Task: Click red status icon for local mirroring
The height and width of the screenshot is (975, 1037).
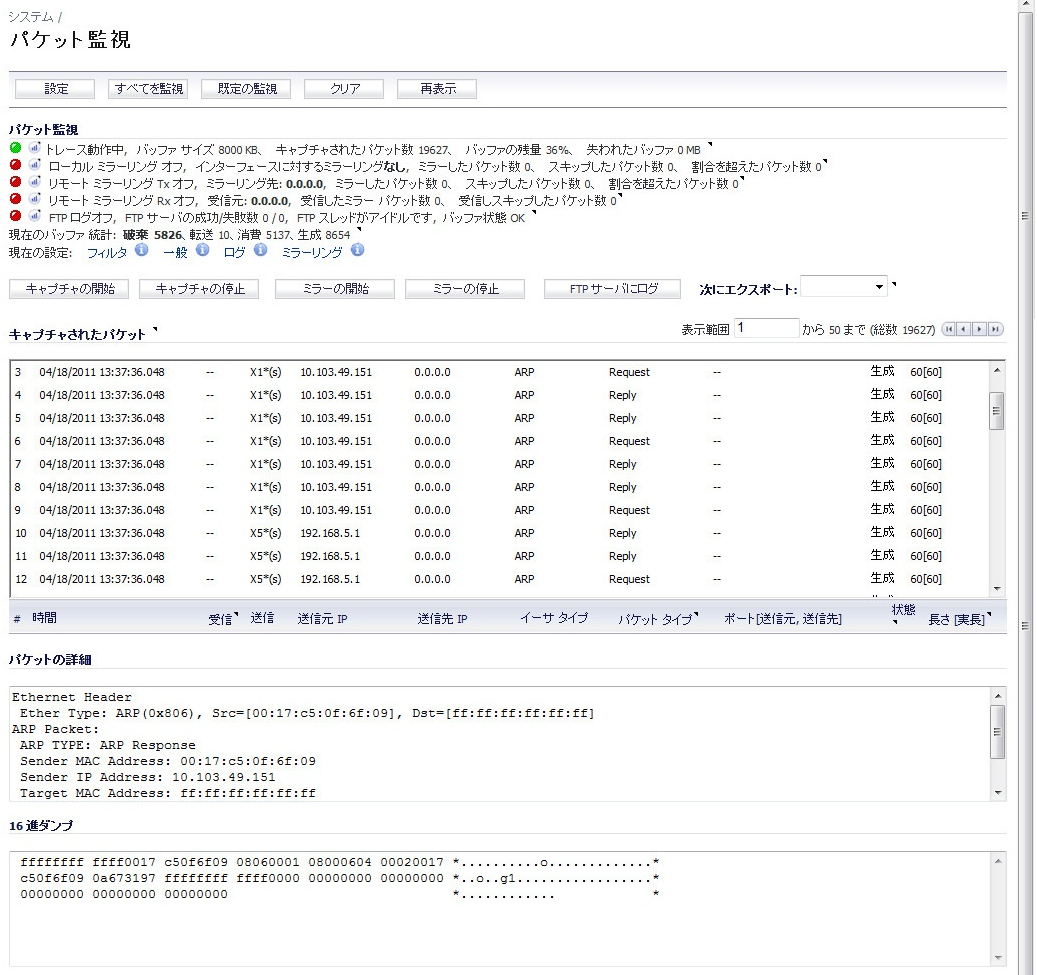Action: pos(15,165)
